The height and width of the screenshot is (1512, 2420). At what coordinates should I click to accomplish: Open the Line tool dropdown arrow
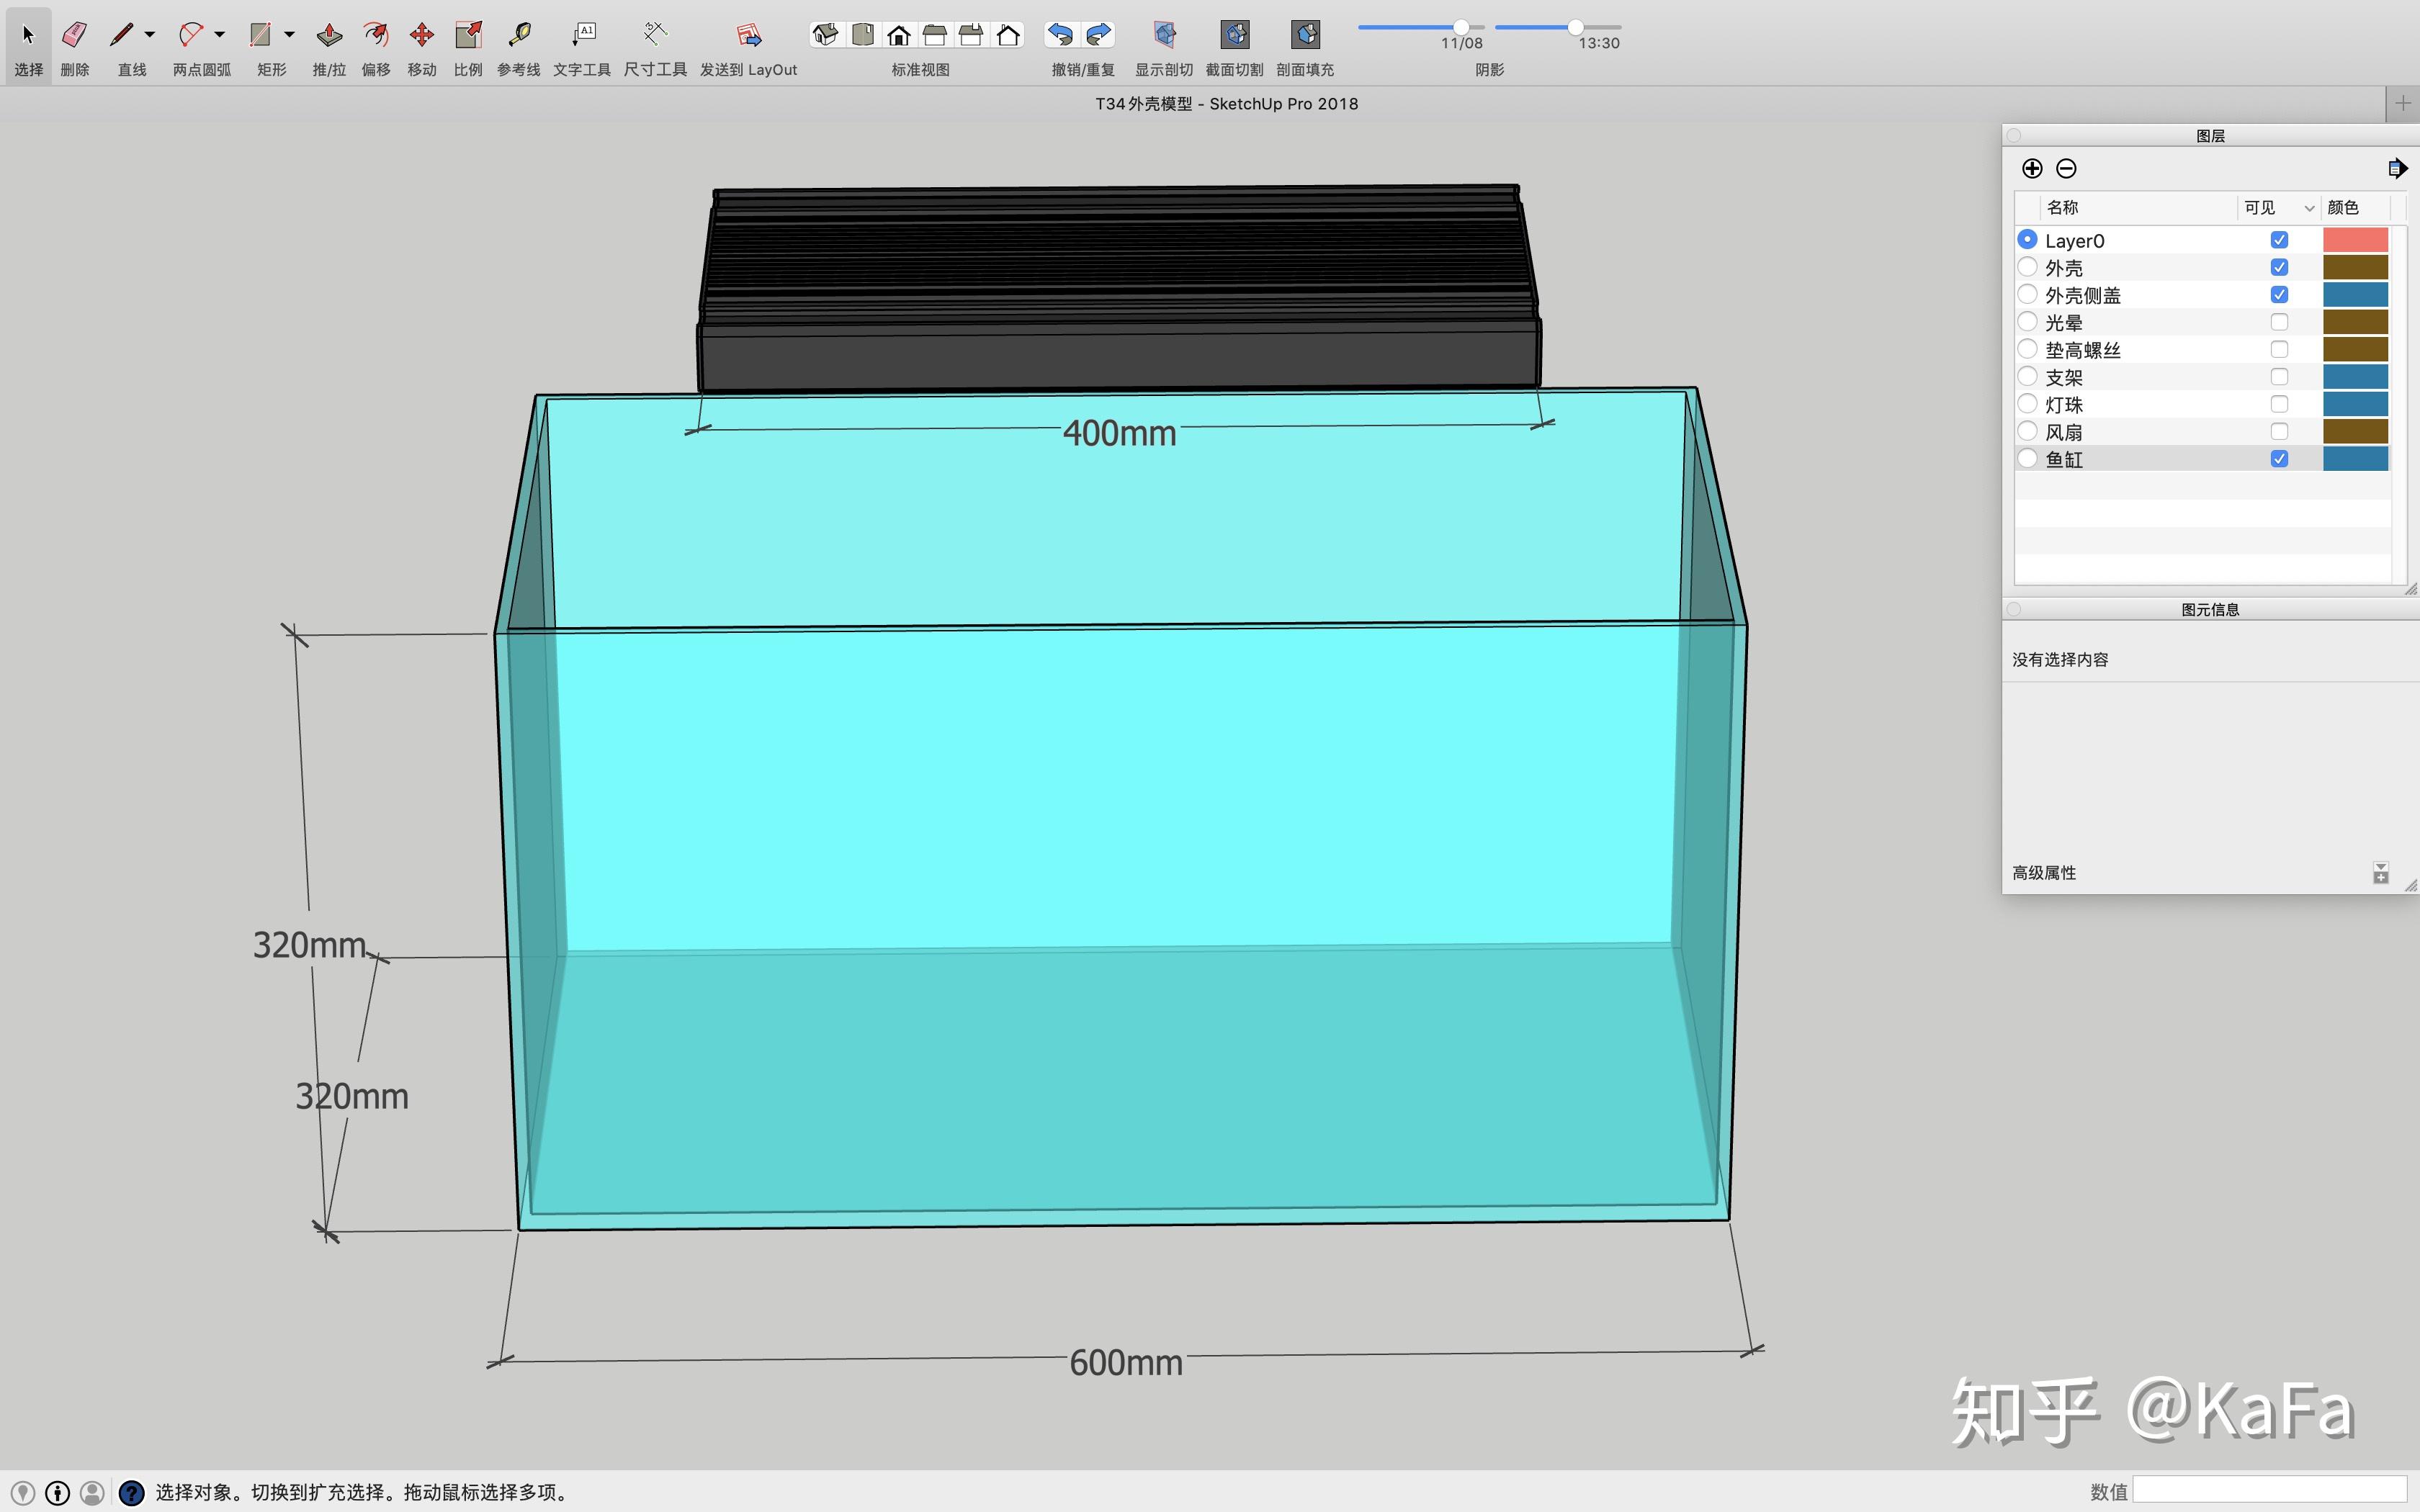tap(150, 35)
